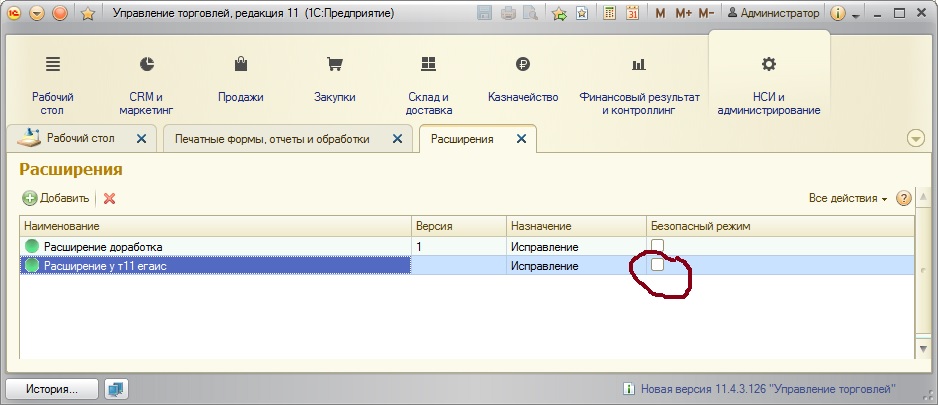Open the 1C main menu logo button
The image size is (938, 405).
coord(14,13)
